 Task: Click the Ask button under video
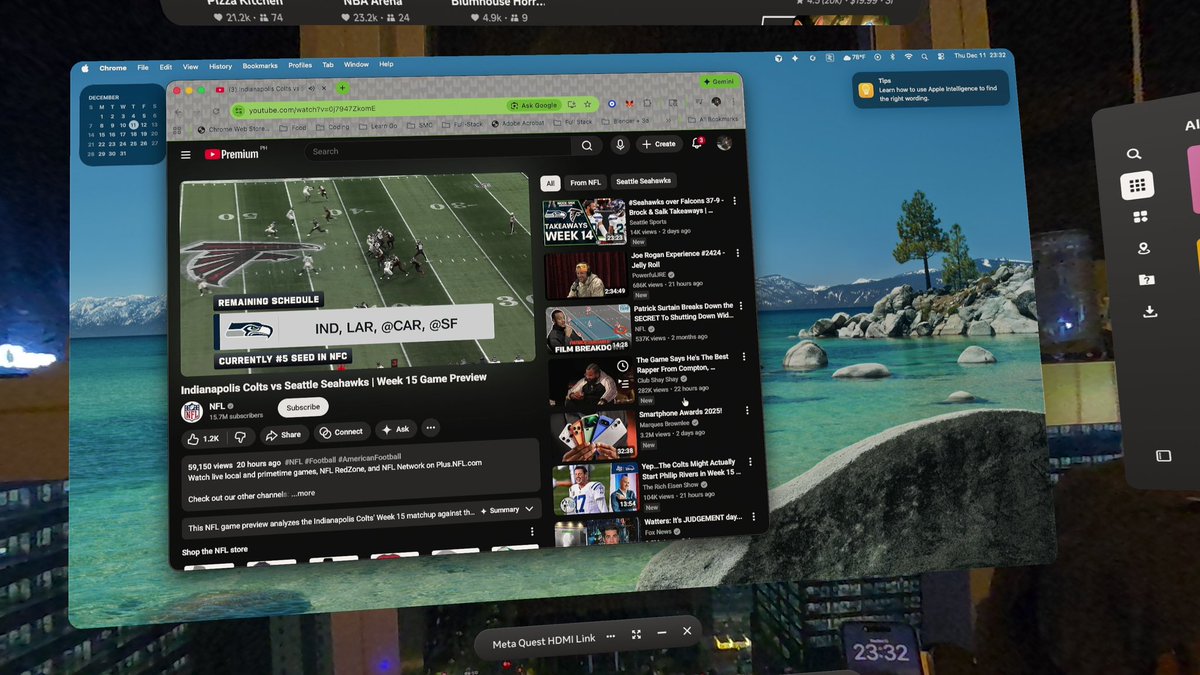point(395,430)
